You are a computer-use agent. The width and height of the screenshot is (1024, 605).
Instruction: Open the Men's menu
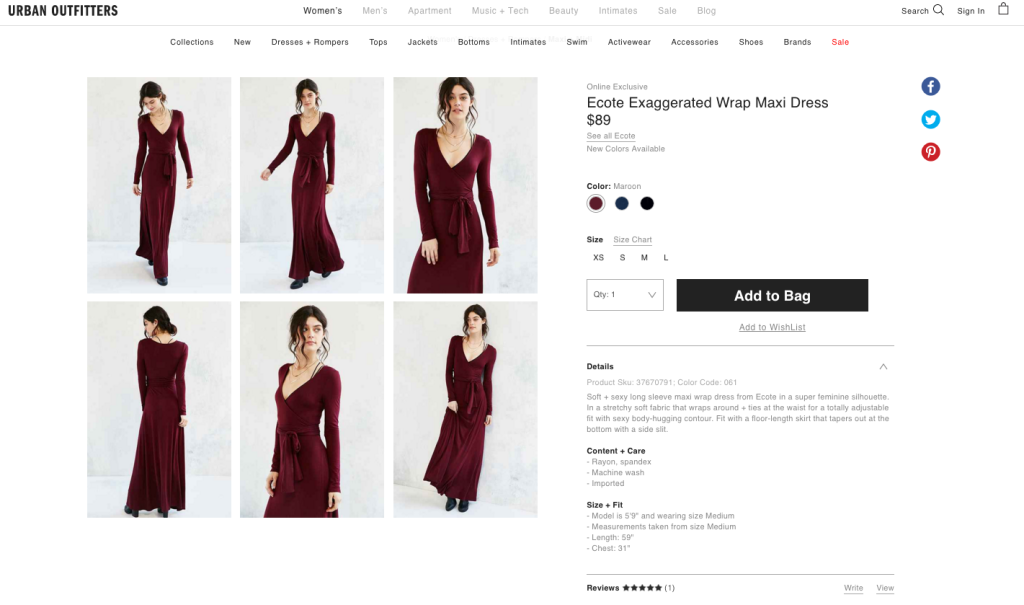[x=374, y=10]
